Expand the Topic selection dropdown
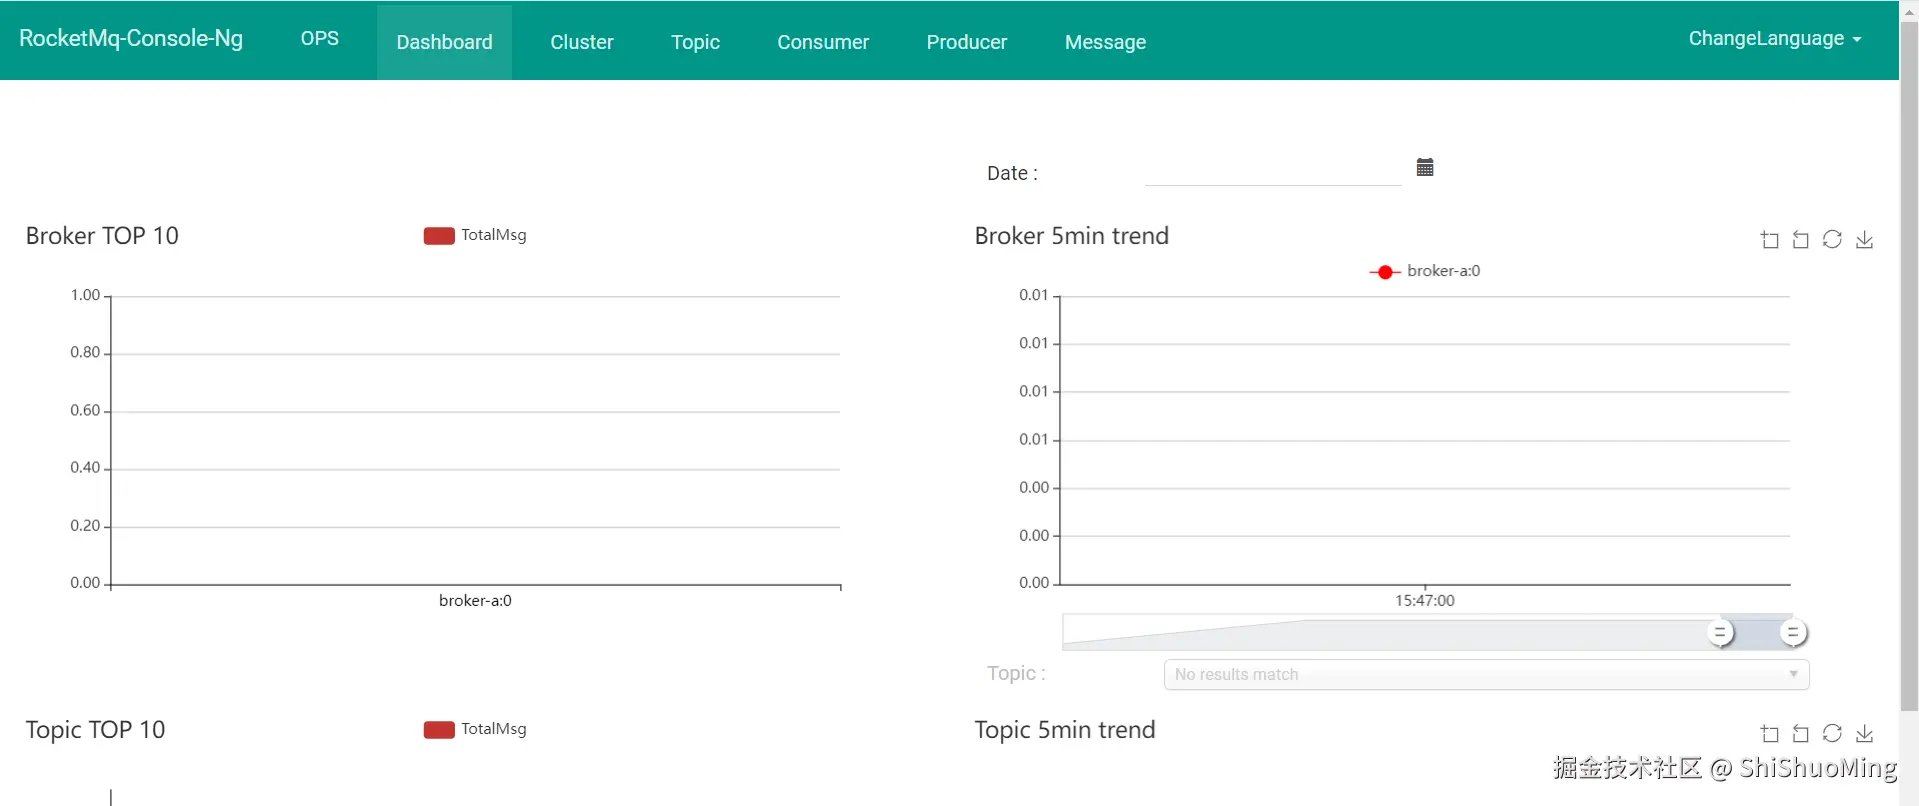Image resolution: width=1919 pixels, height=806 pixels. 1486,675
